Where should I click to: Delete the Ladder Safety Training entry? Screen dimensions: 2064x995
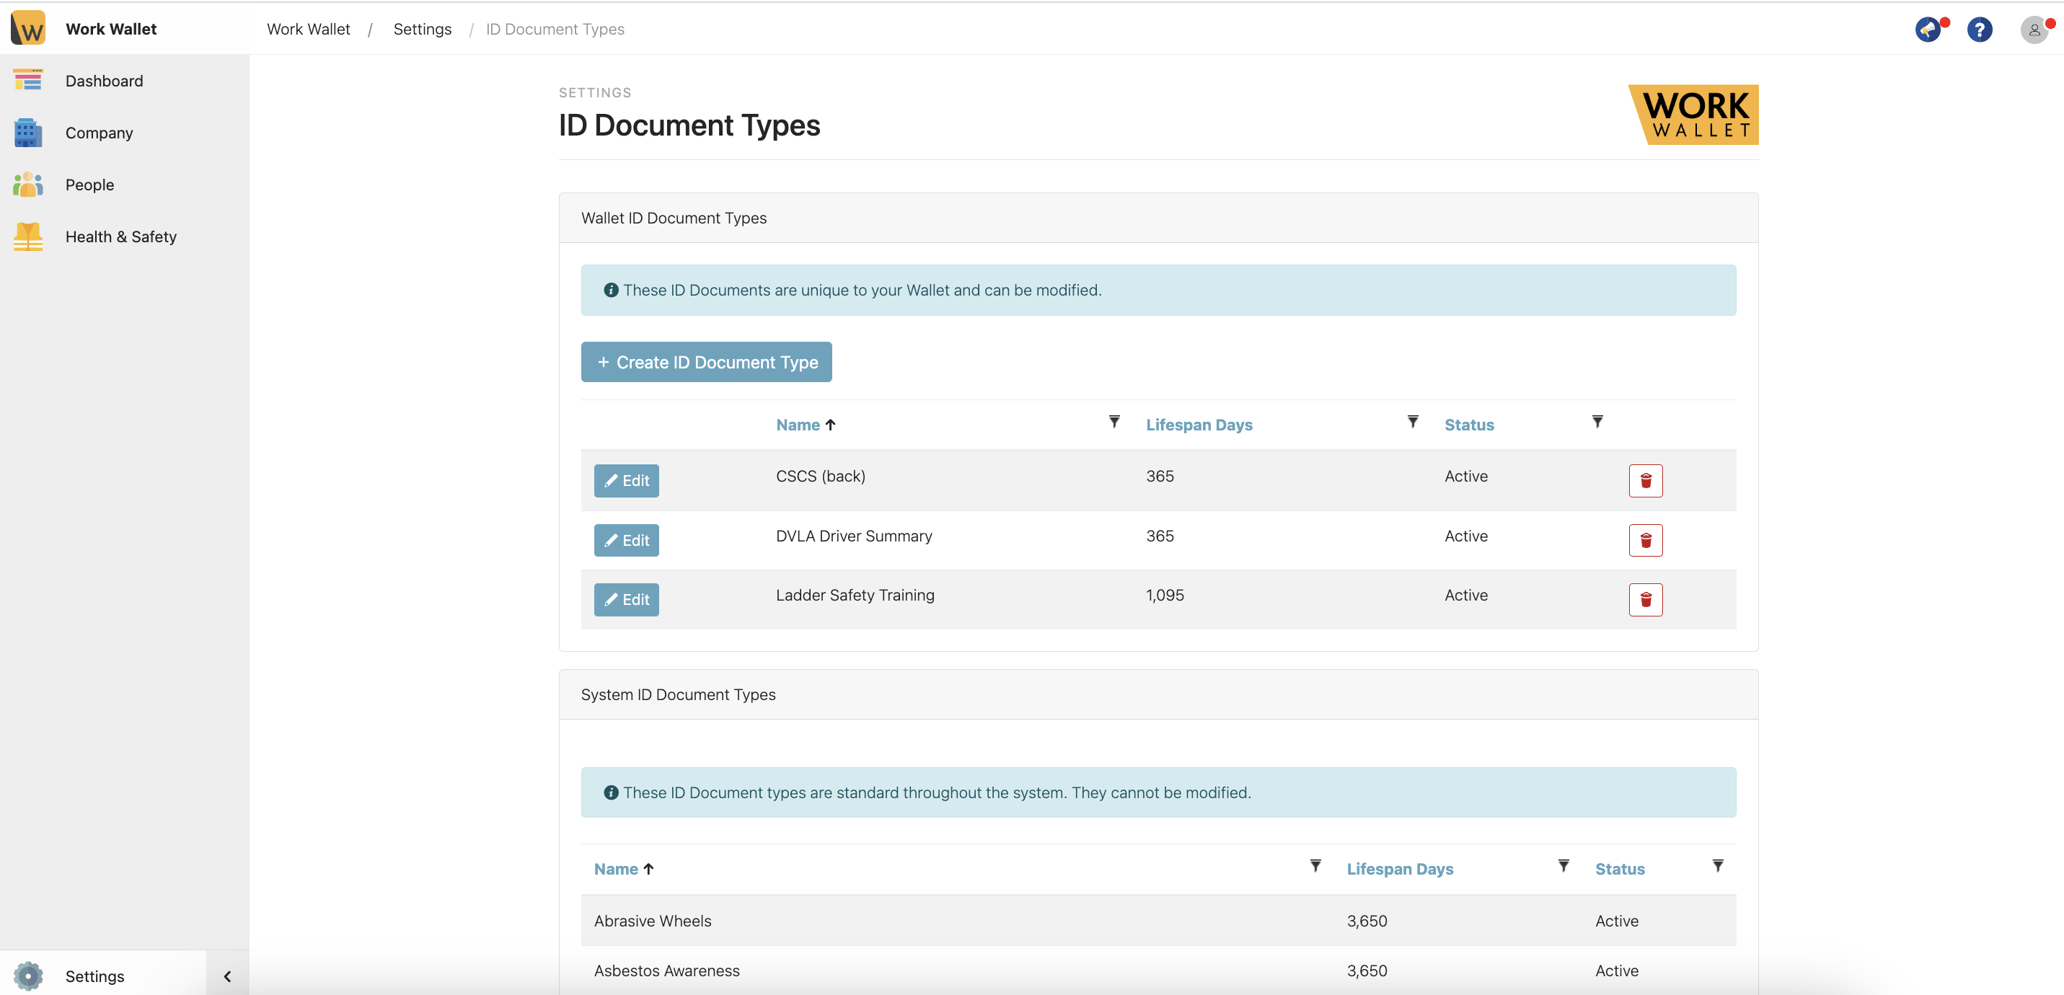(1645, 599)
